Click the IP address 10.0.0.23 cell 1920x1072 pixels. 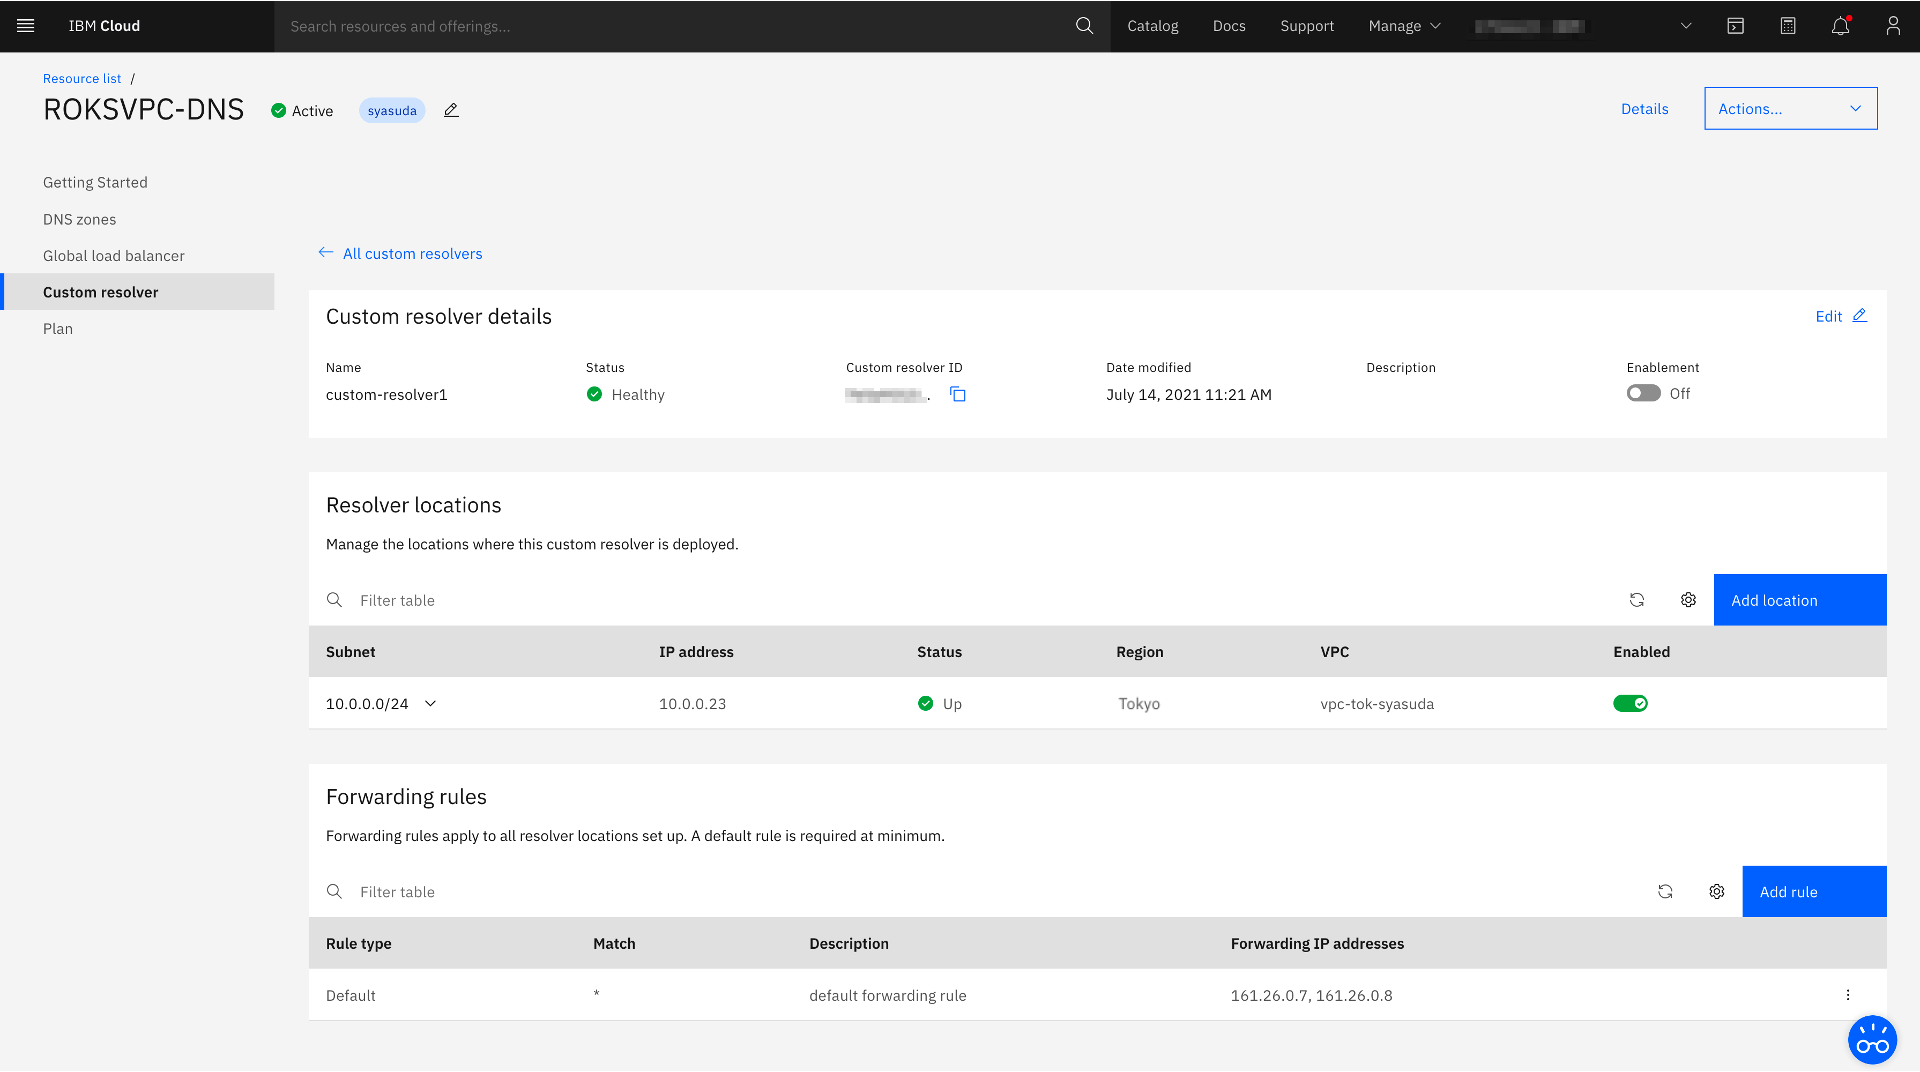[x=692, y=704]
